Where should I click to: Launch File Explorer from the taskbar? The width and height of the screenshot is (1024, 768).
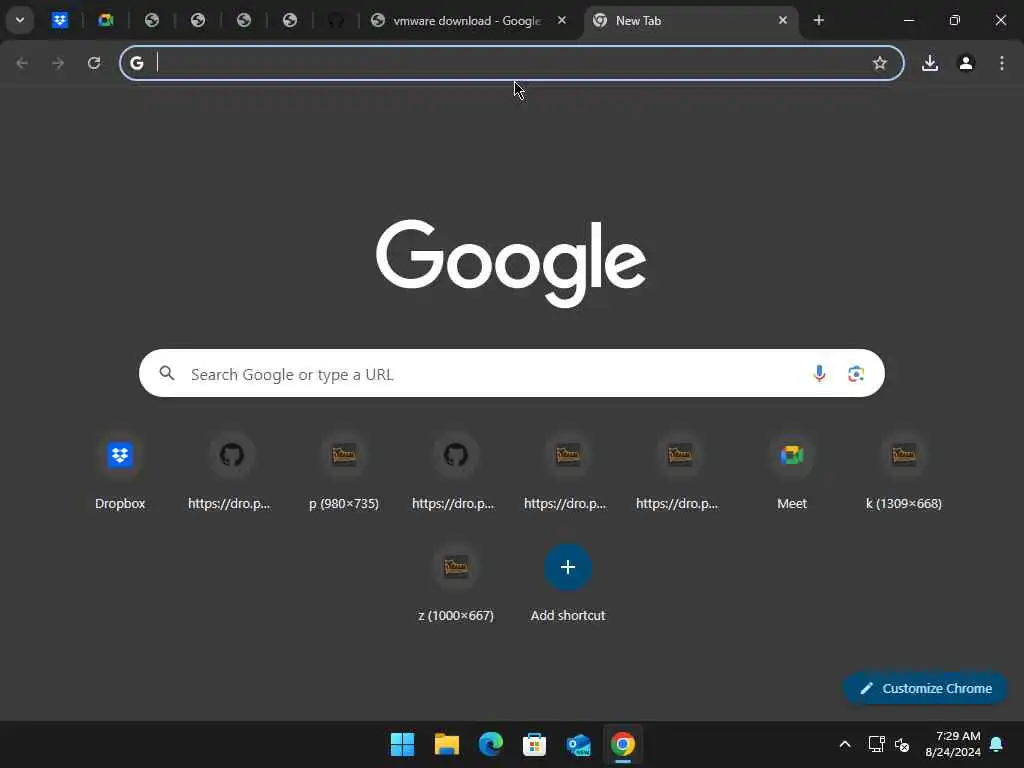pos(447,744)
